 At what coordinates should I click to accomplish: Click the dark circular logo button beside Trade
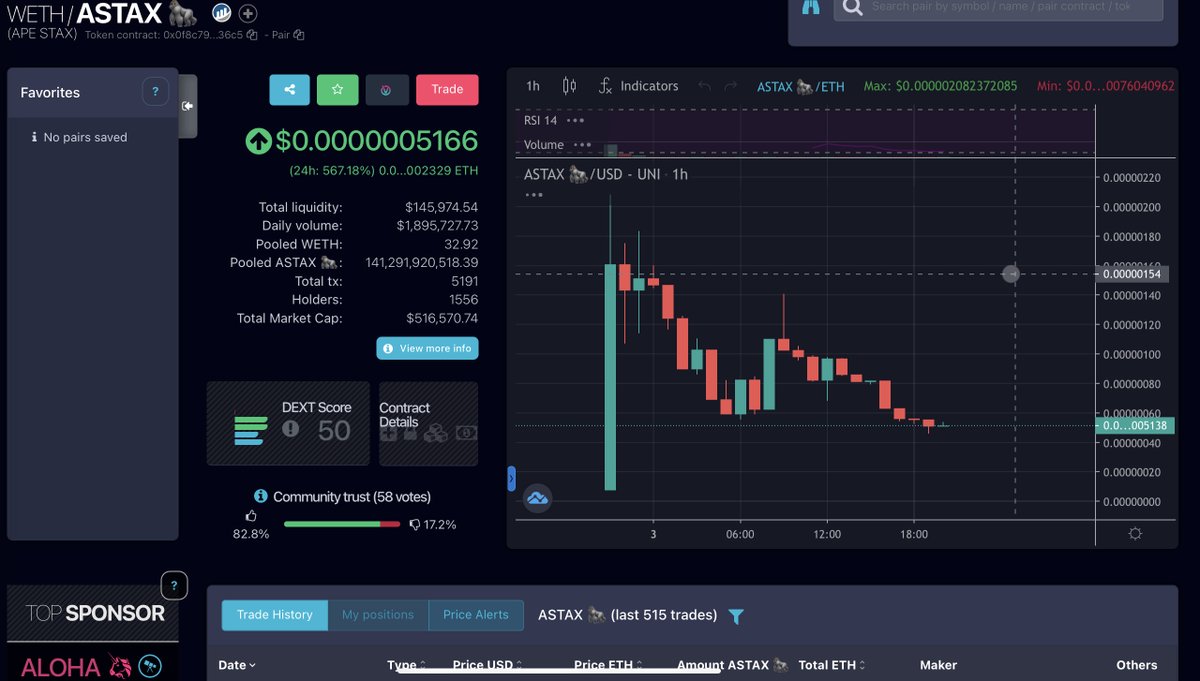click(x=386, y=89)
